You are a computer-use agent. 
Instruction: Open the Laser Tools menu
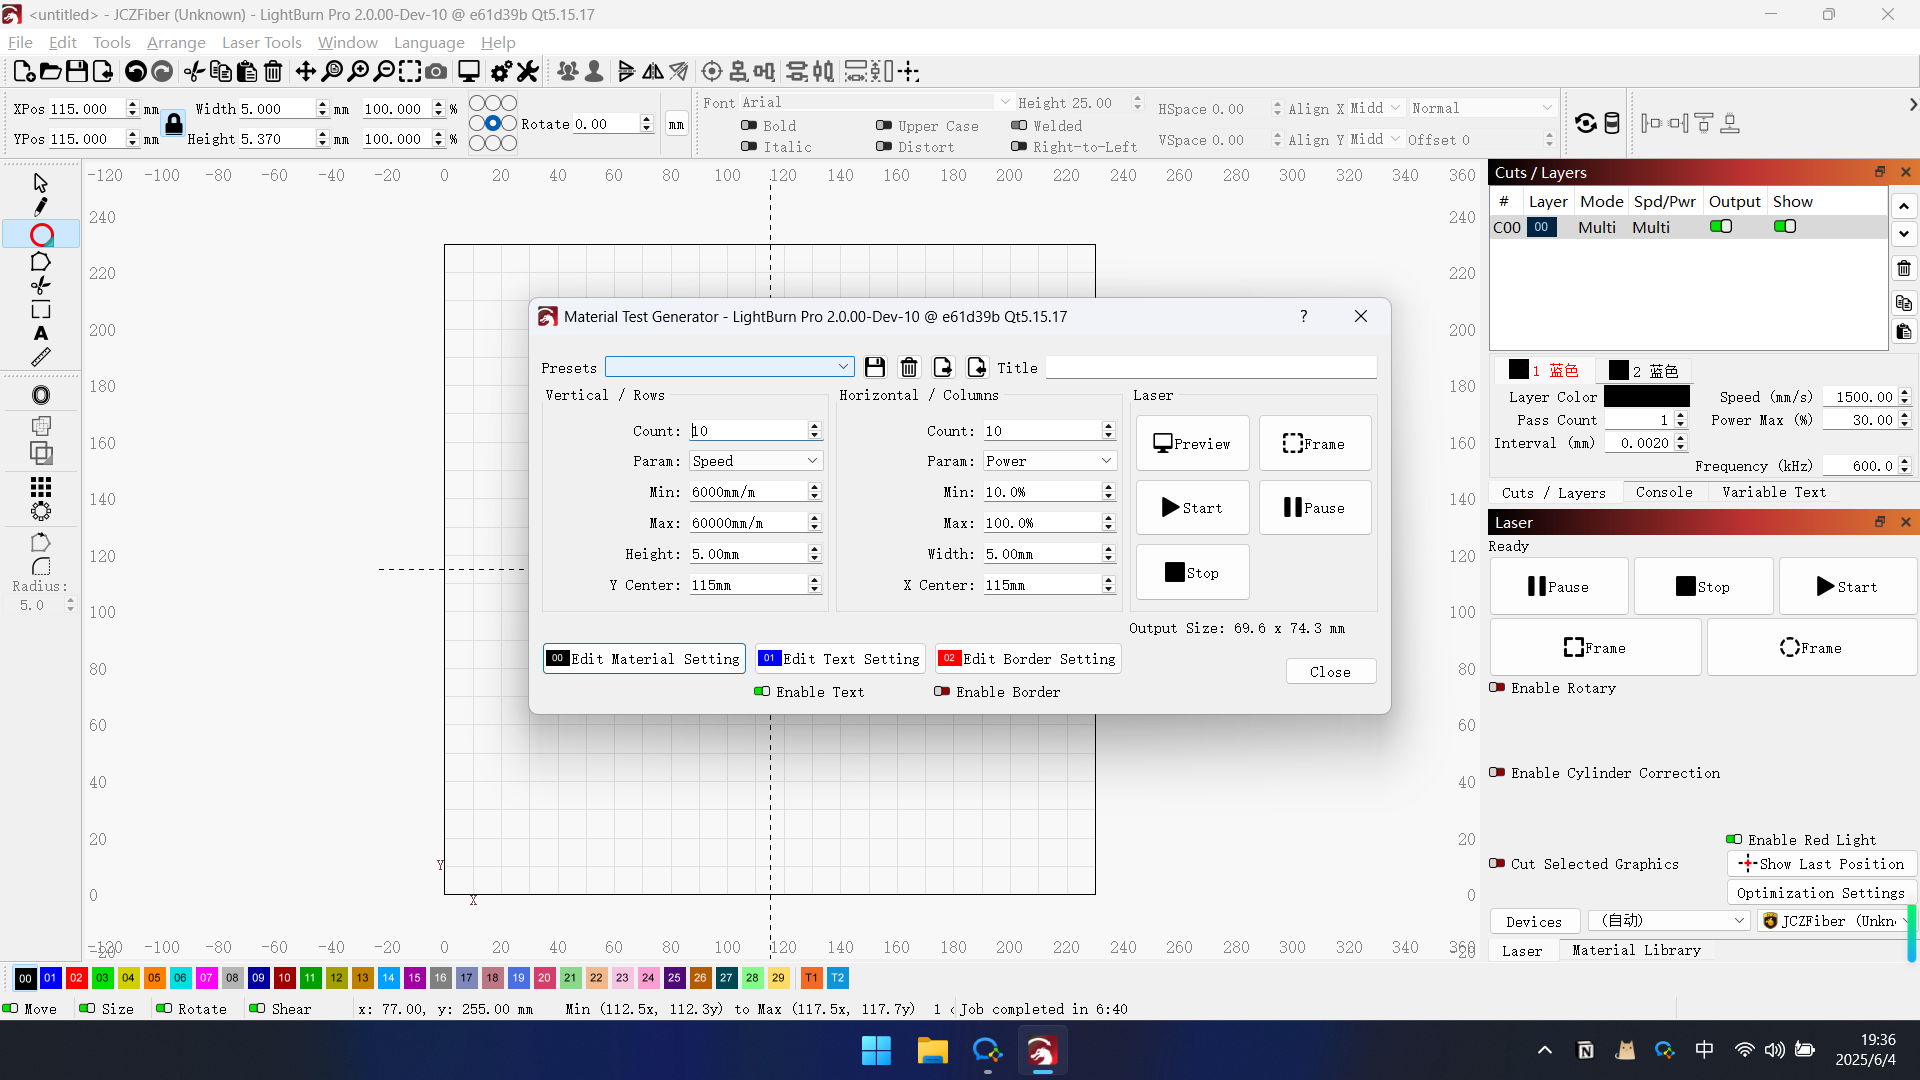click(262, 42)
